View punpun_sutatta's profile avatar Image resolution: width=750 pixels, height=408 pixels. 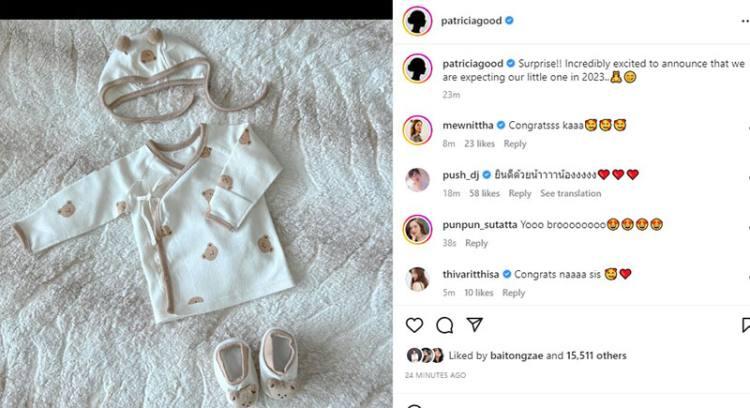[x=417, y=229]
